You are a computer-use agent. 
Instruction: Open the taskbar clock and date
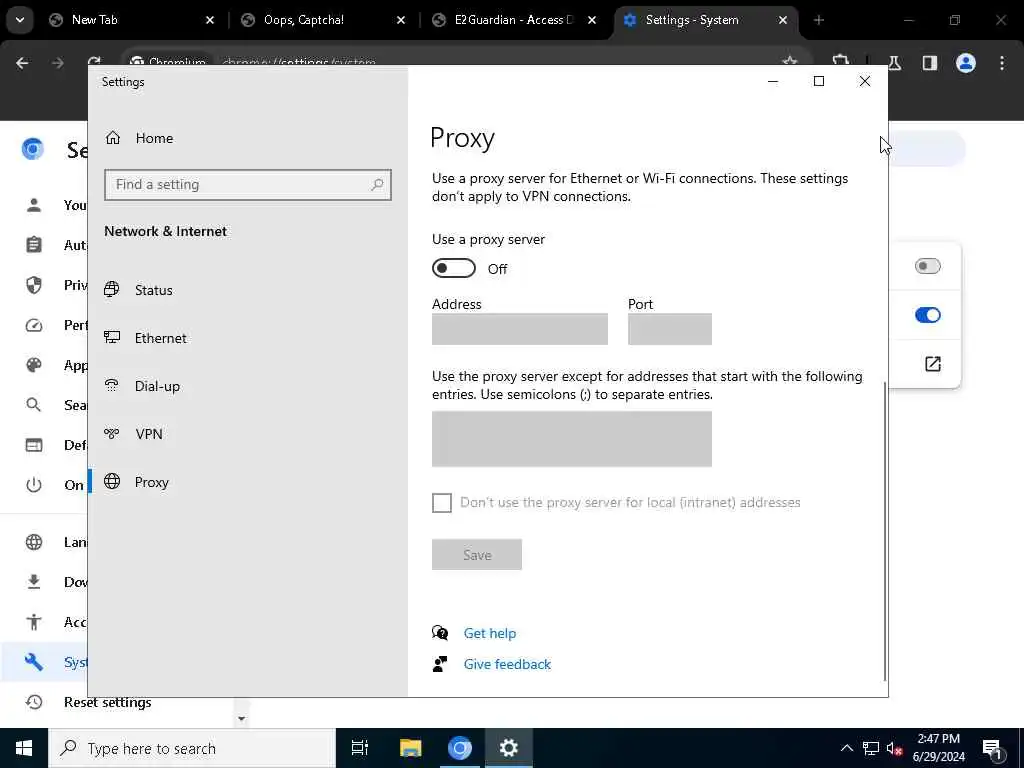pos(938,748)
